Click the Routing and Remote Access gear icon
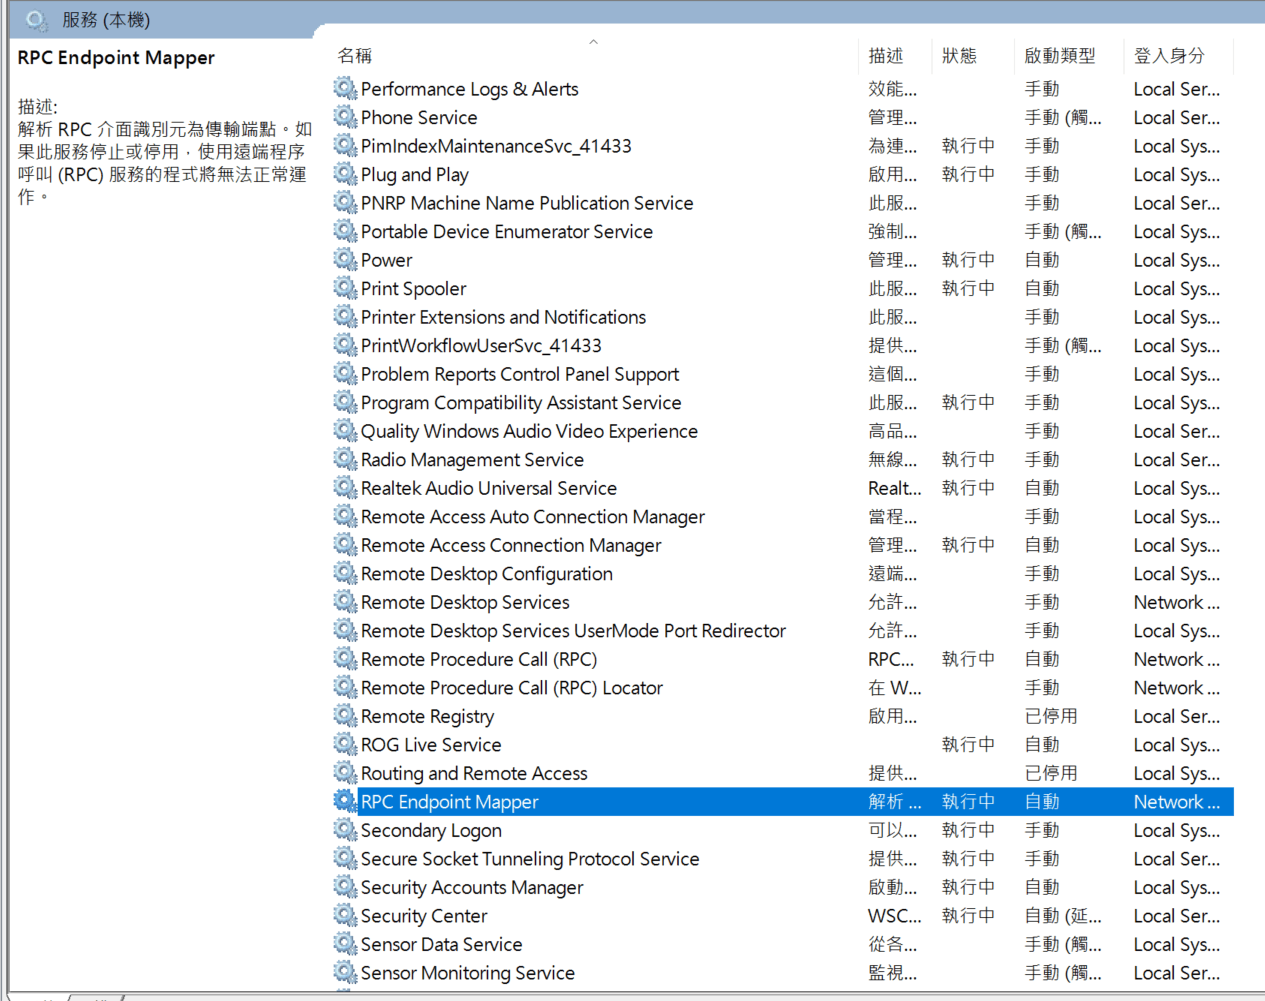The height and width of the screenshot is (1001, 1265). 345,773
